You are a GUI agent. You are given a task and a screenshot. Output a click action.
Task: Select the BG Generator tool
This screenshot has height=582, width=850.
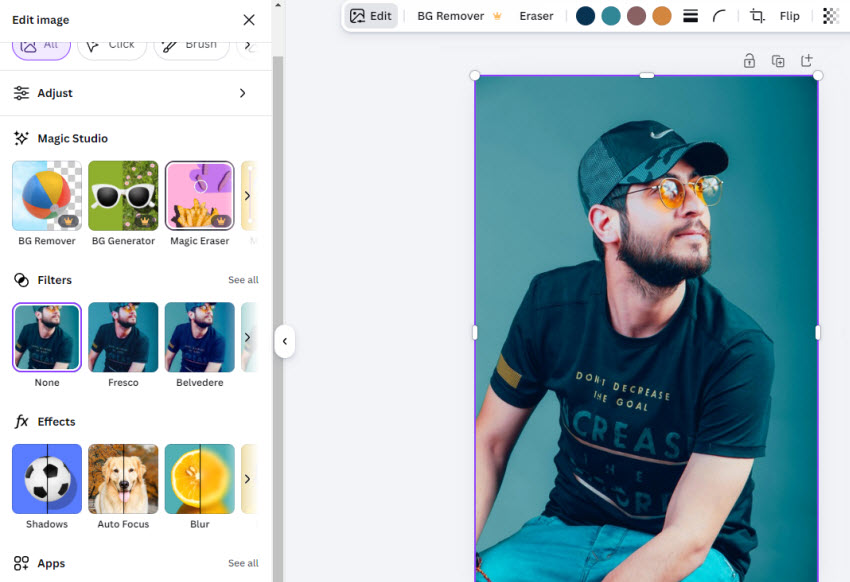point(123,195)
